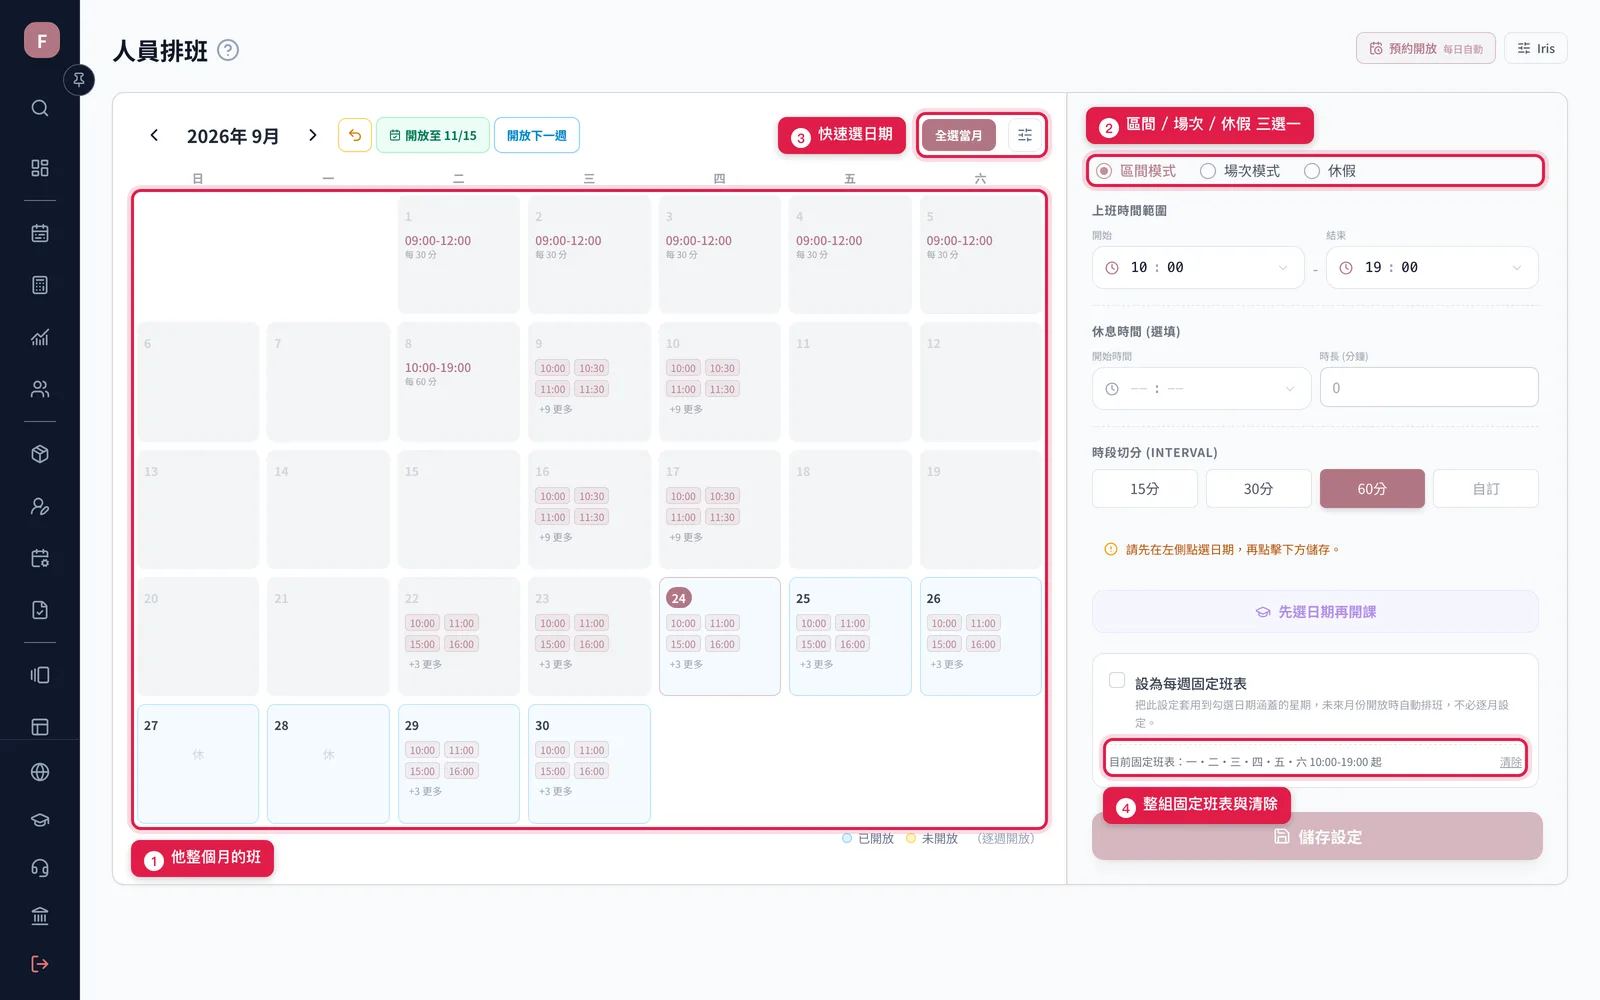The height and width of the screenshot is (1000, 1600).
Task: Click the 清除 link in fixed schedule row
Action: pyautogui.click(x=1511, y=762)
